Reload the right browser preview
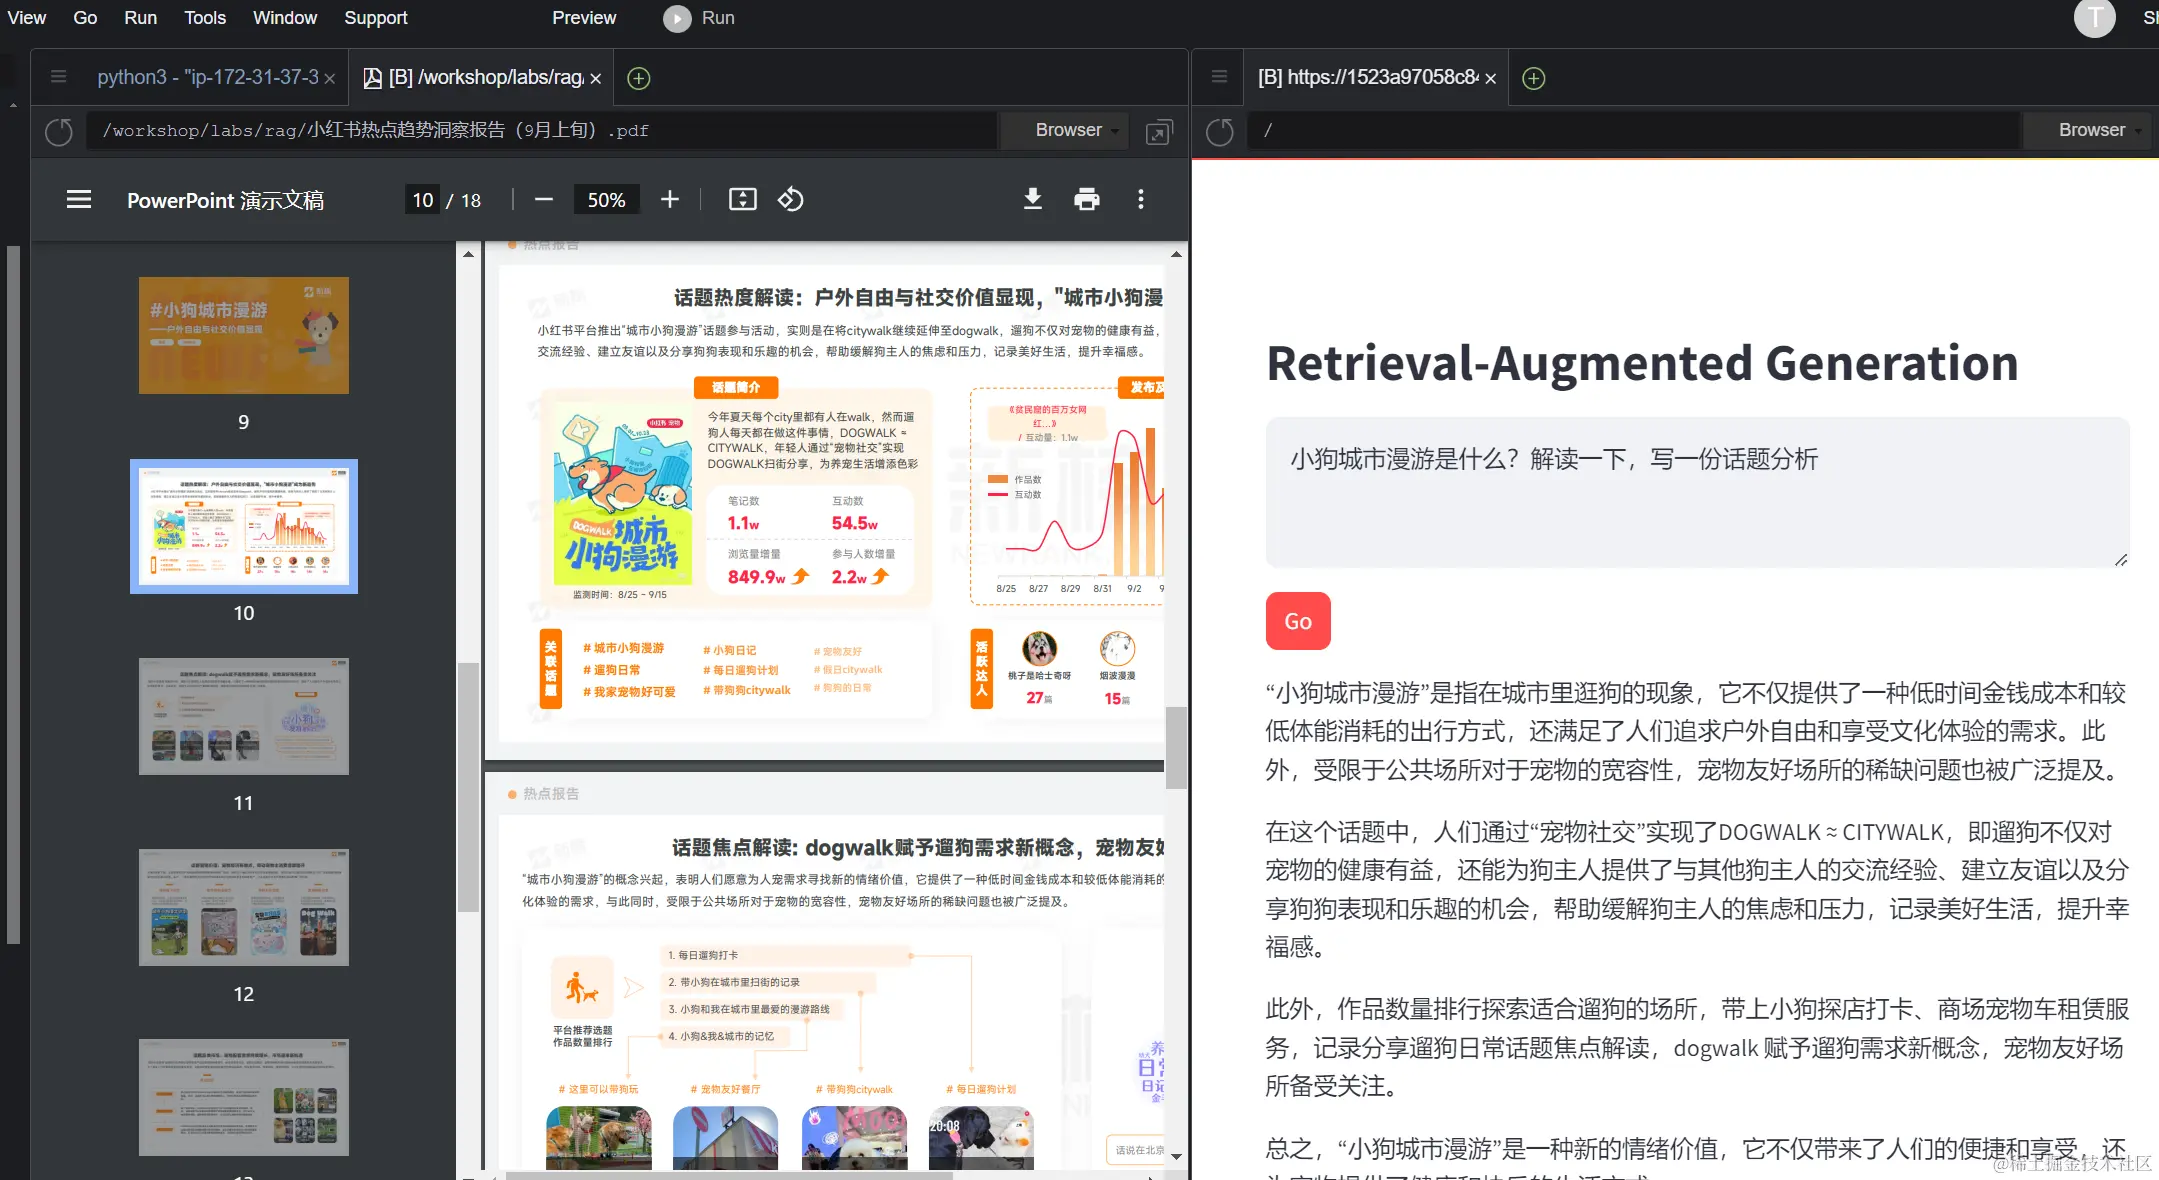Viewport: 2159px width, 1180px height. 1220,131
